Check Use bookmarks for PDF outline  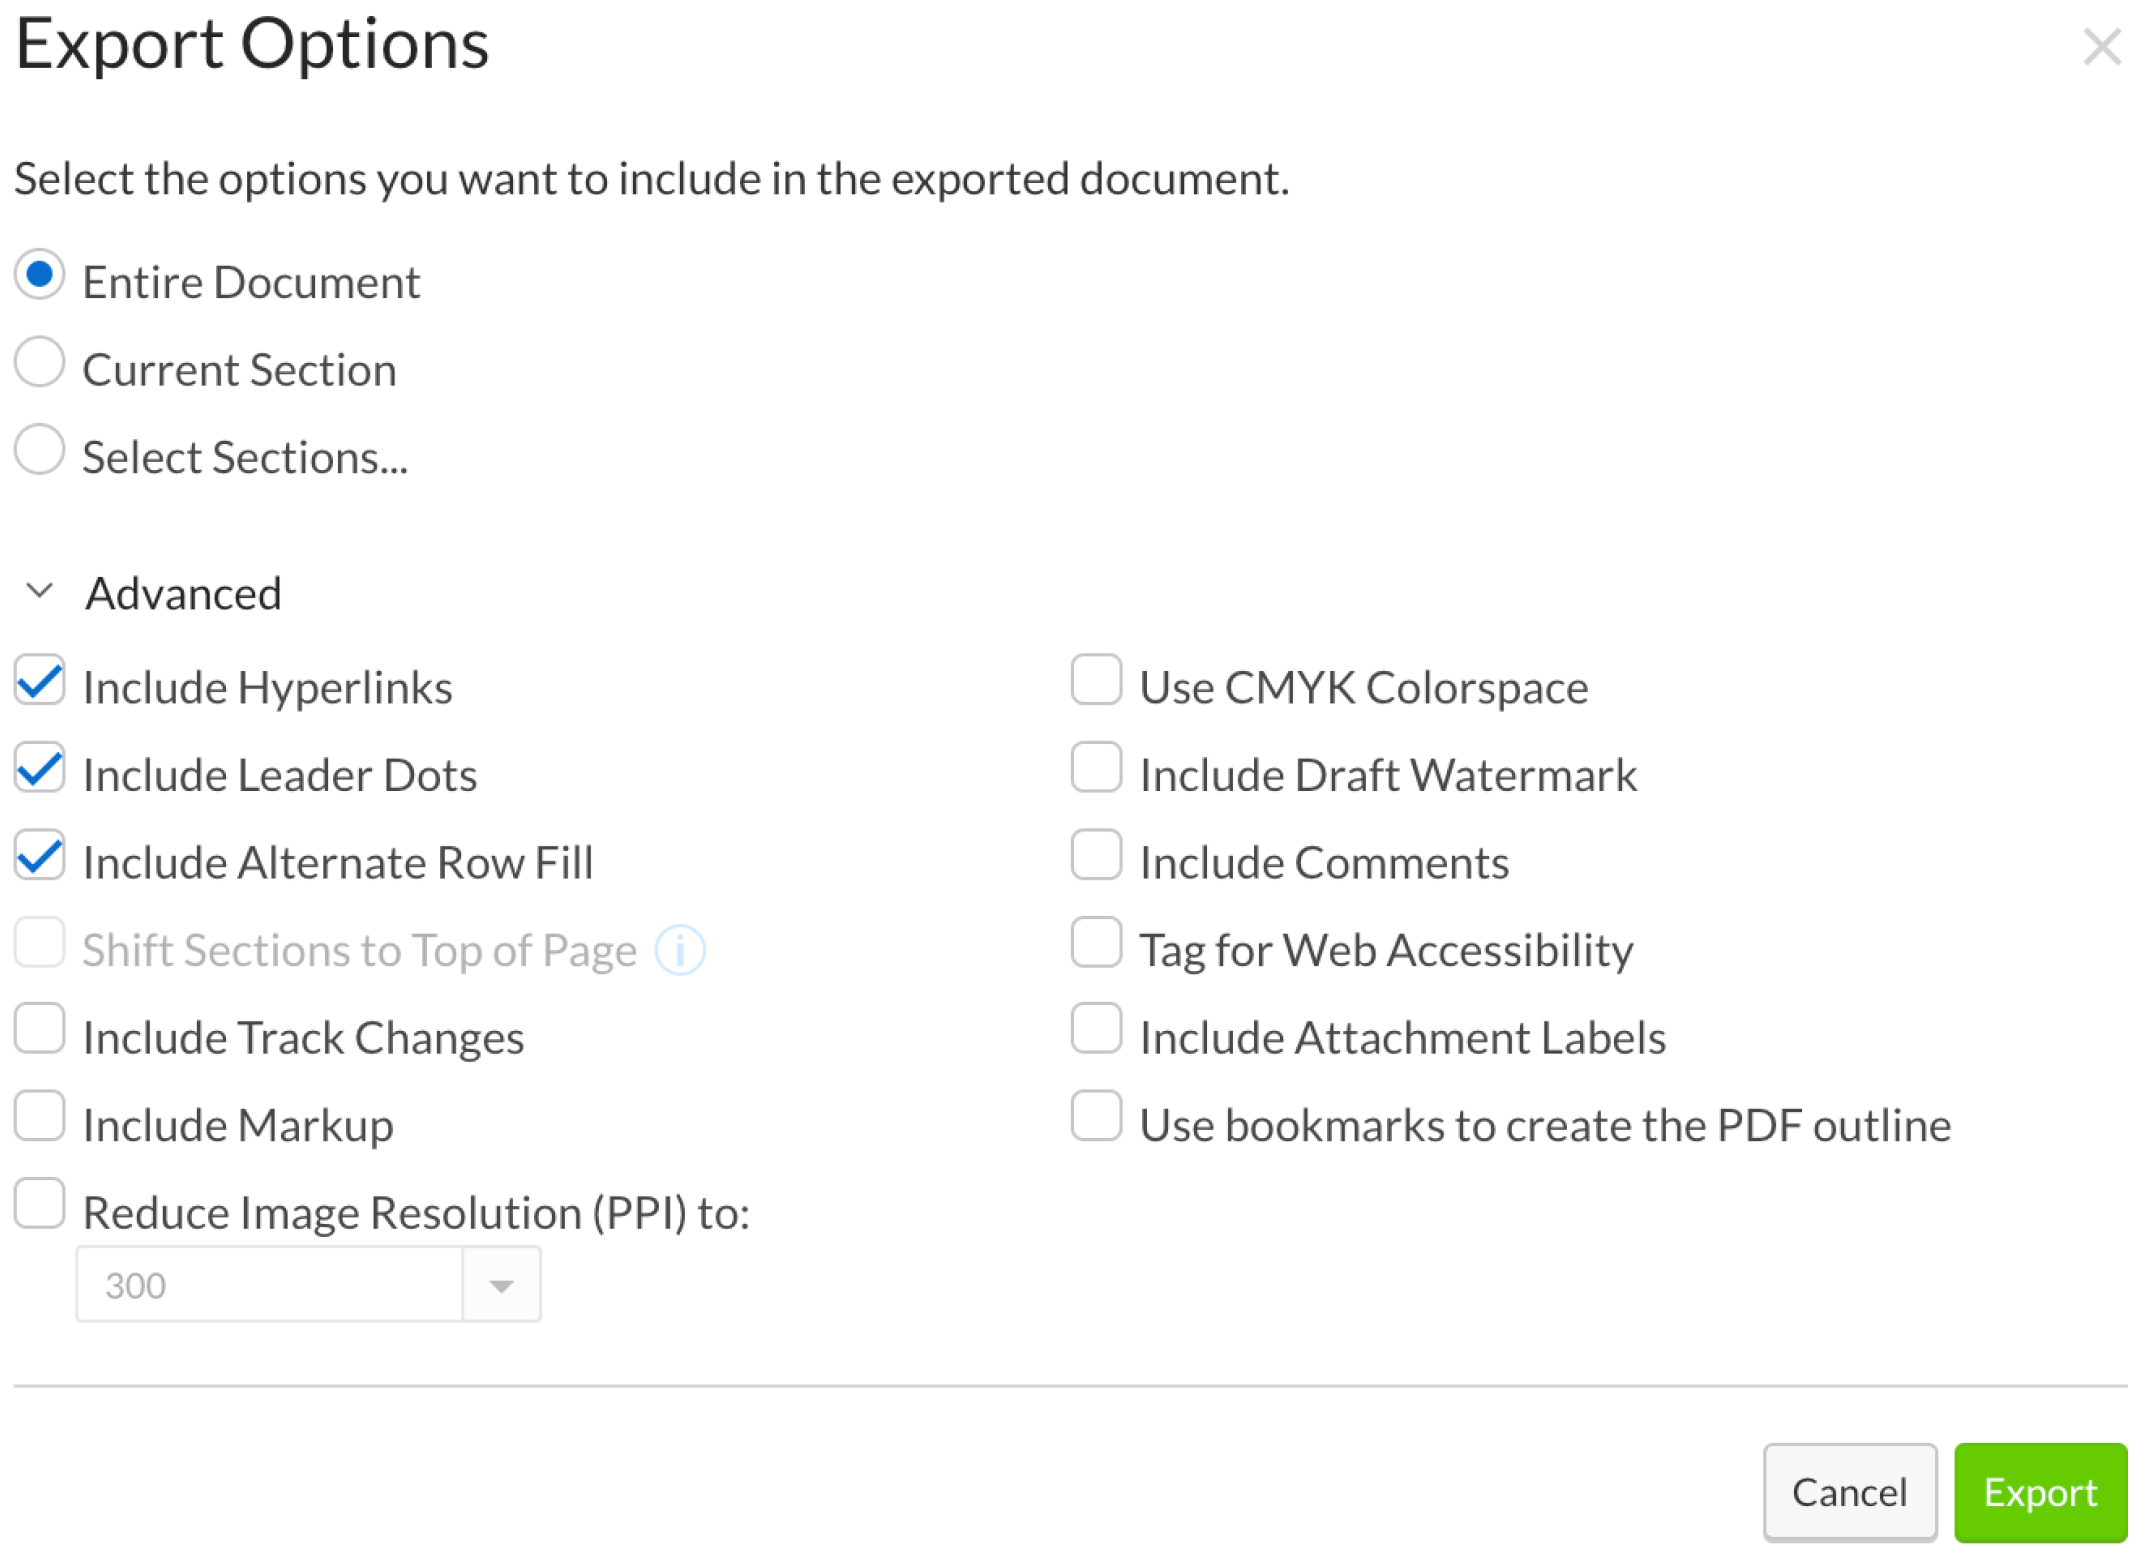(x=1096, y=1117)
